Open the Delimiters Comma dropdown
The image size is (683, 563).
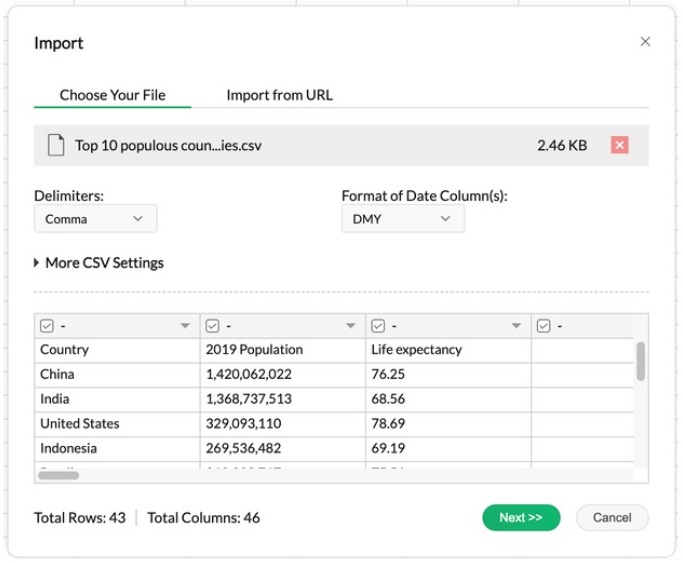pos(95,219)
